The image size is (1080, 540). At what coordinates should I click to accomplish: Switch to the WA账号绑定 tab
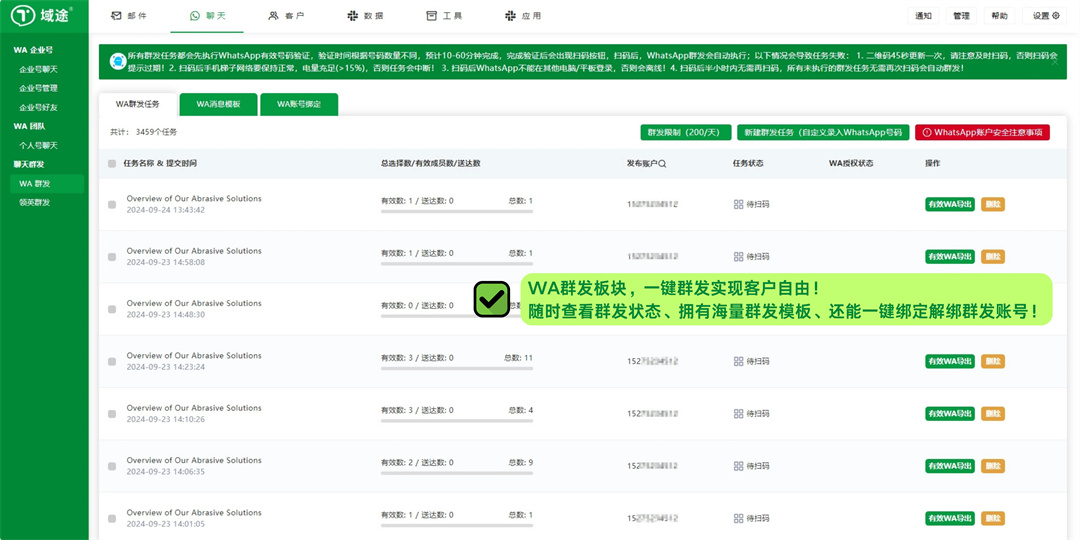[x=299, y=104]
